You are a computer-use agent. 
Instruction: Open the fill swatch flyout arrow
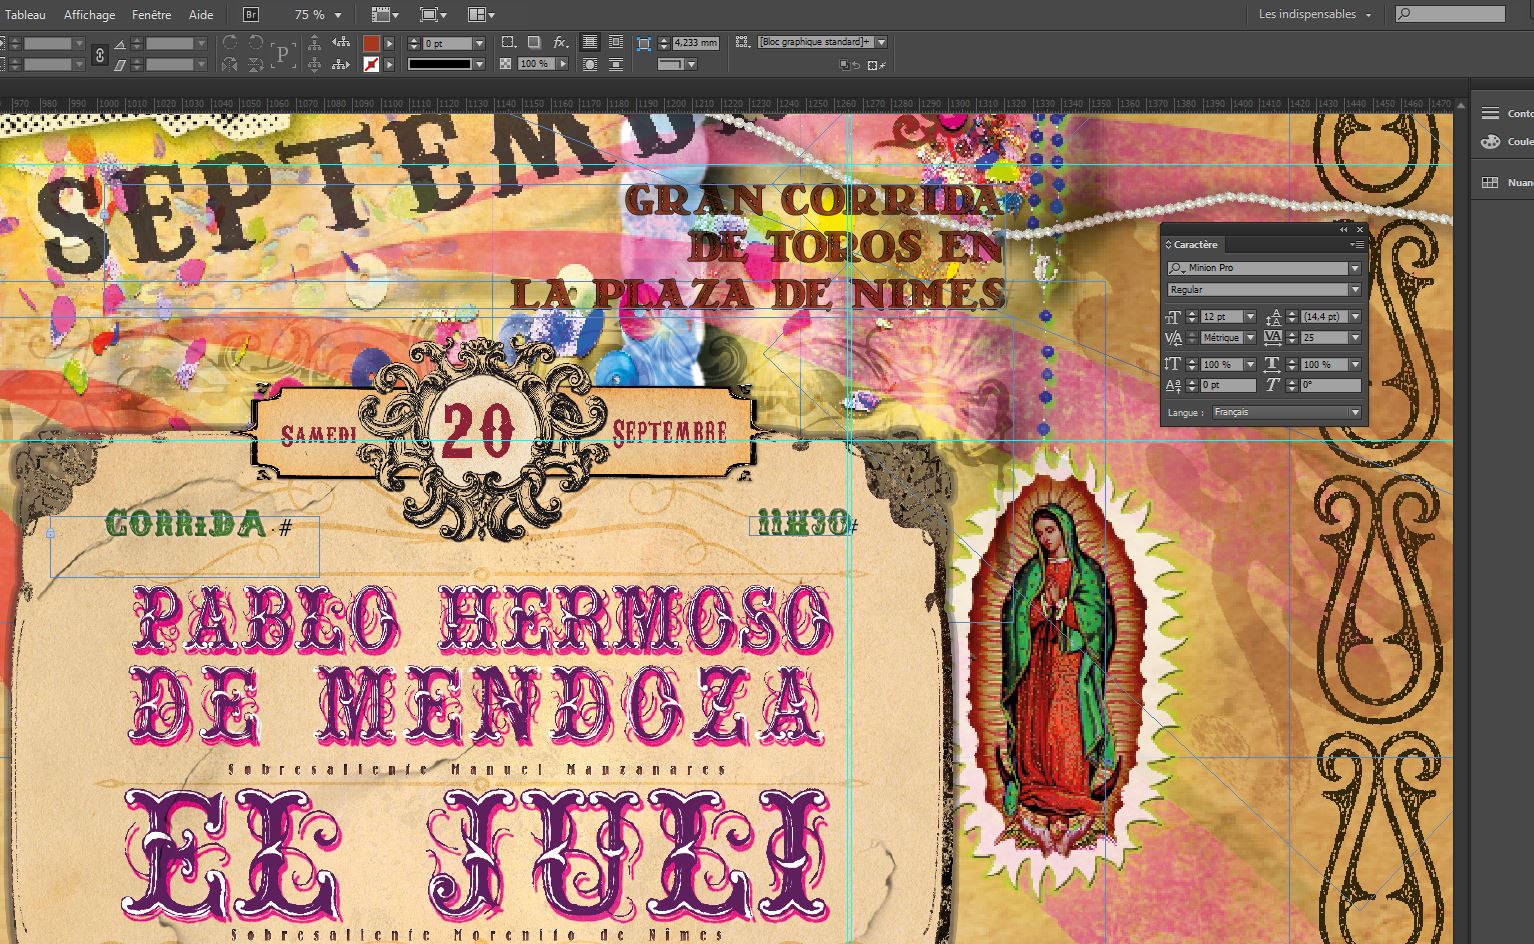[x=389, y=43]
